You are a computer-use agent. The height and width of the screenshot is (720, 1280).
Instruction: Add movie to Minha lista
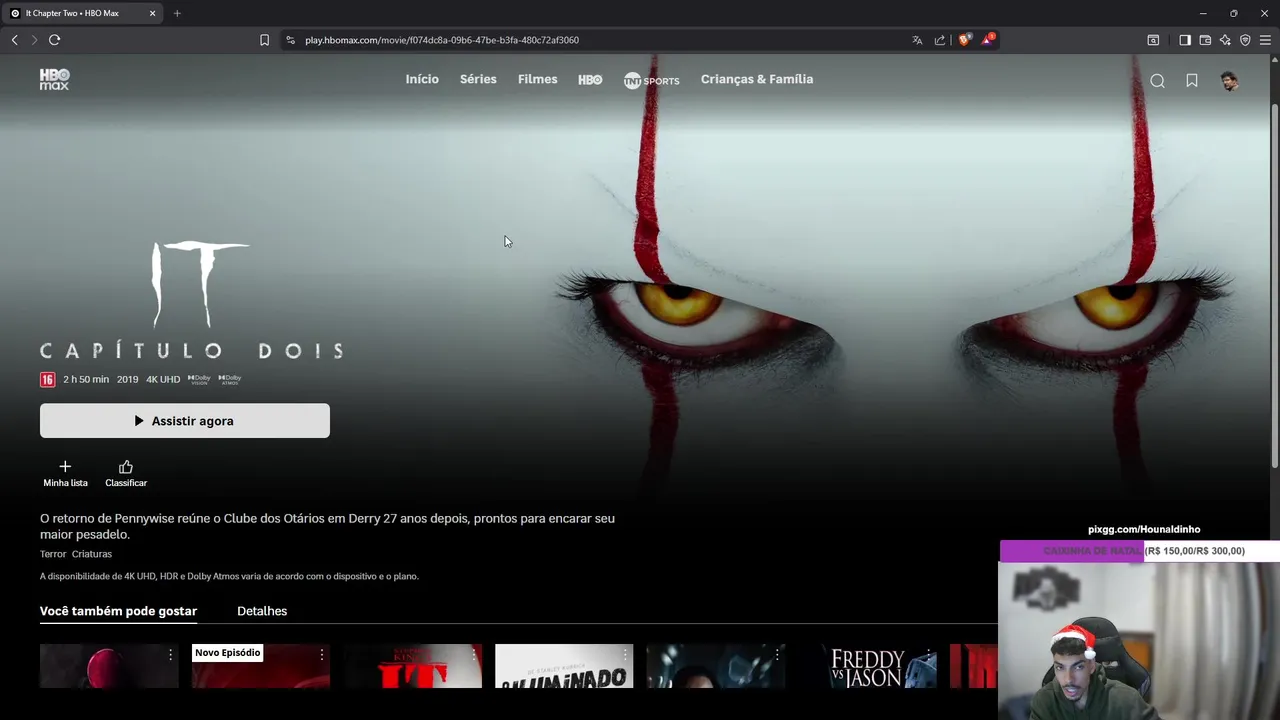[x=65, y=473]
